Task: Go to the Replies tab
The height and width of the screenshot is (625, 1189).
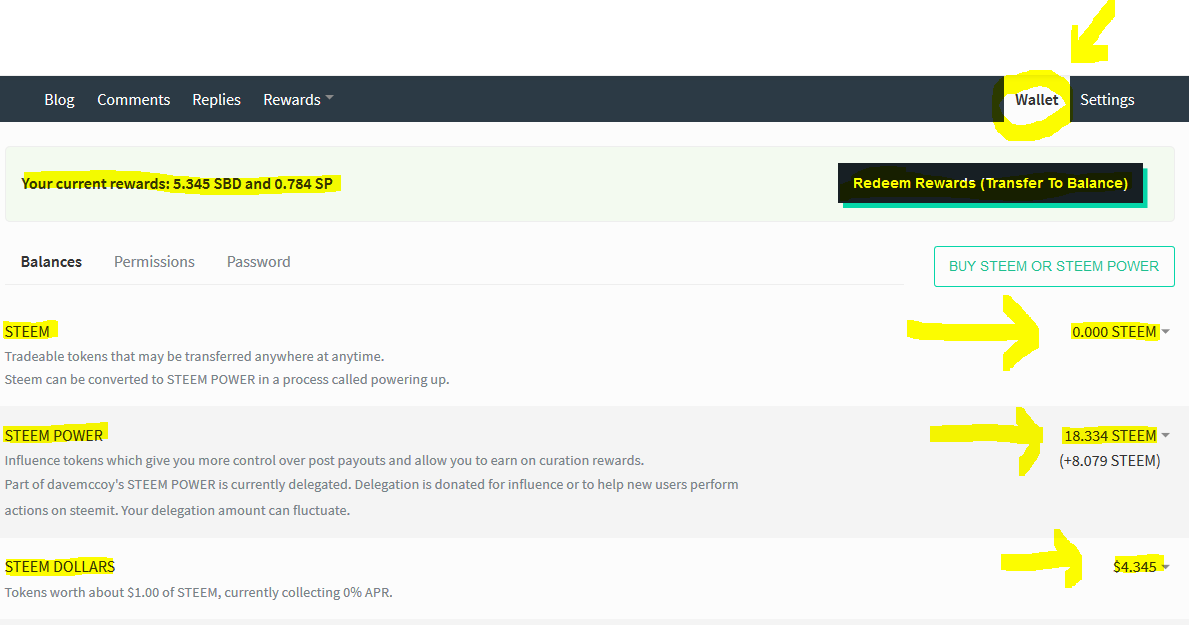Action: tap(216, 99)
